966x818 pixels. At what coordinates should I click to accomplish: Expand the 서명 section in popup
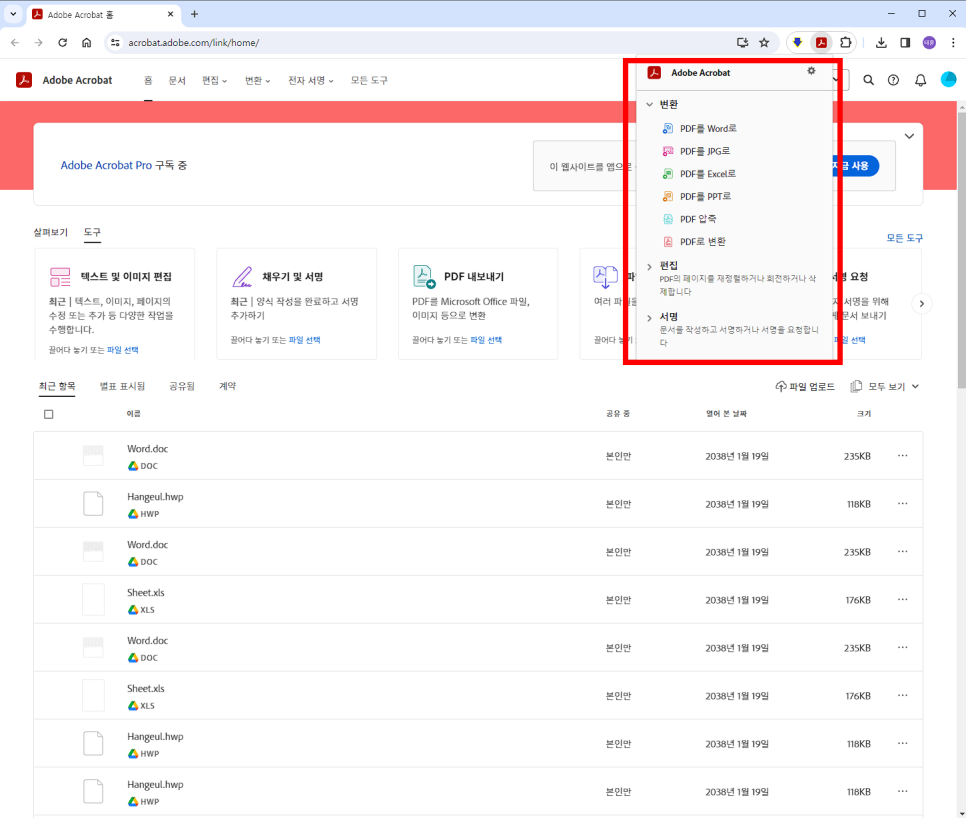tap(649, 318)
